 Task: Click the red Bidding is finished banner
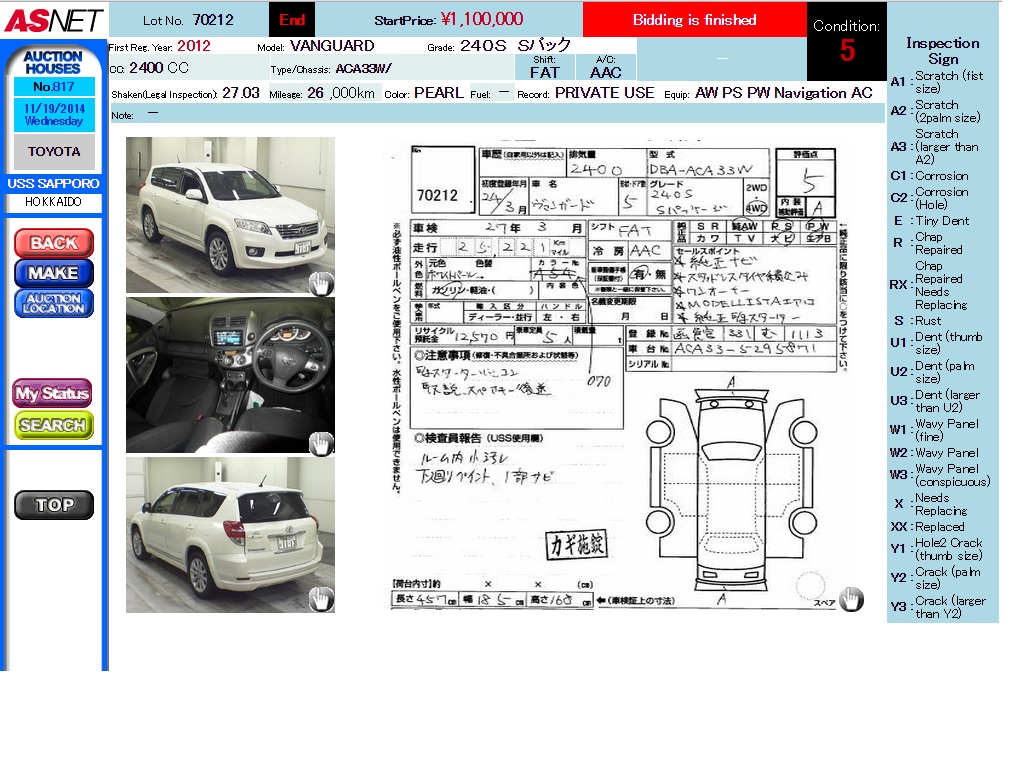coord(694,20)
